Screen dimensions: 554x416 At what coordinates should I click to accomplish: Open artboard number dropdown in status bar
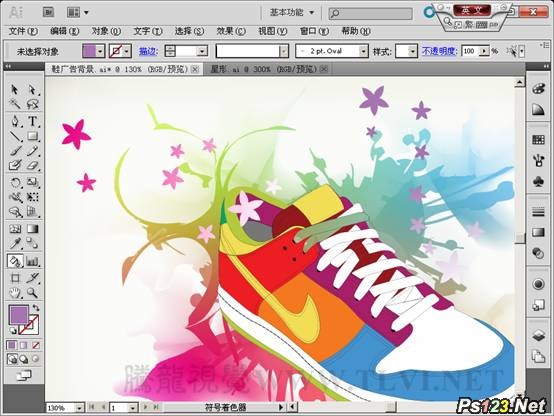point(133,408)
